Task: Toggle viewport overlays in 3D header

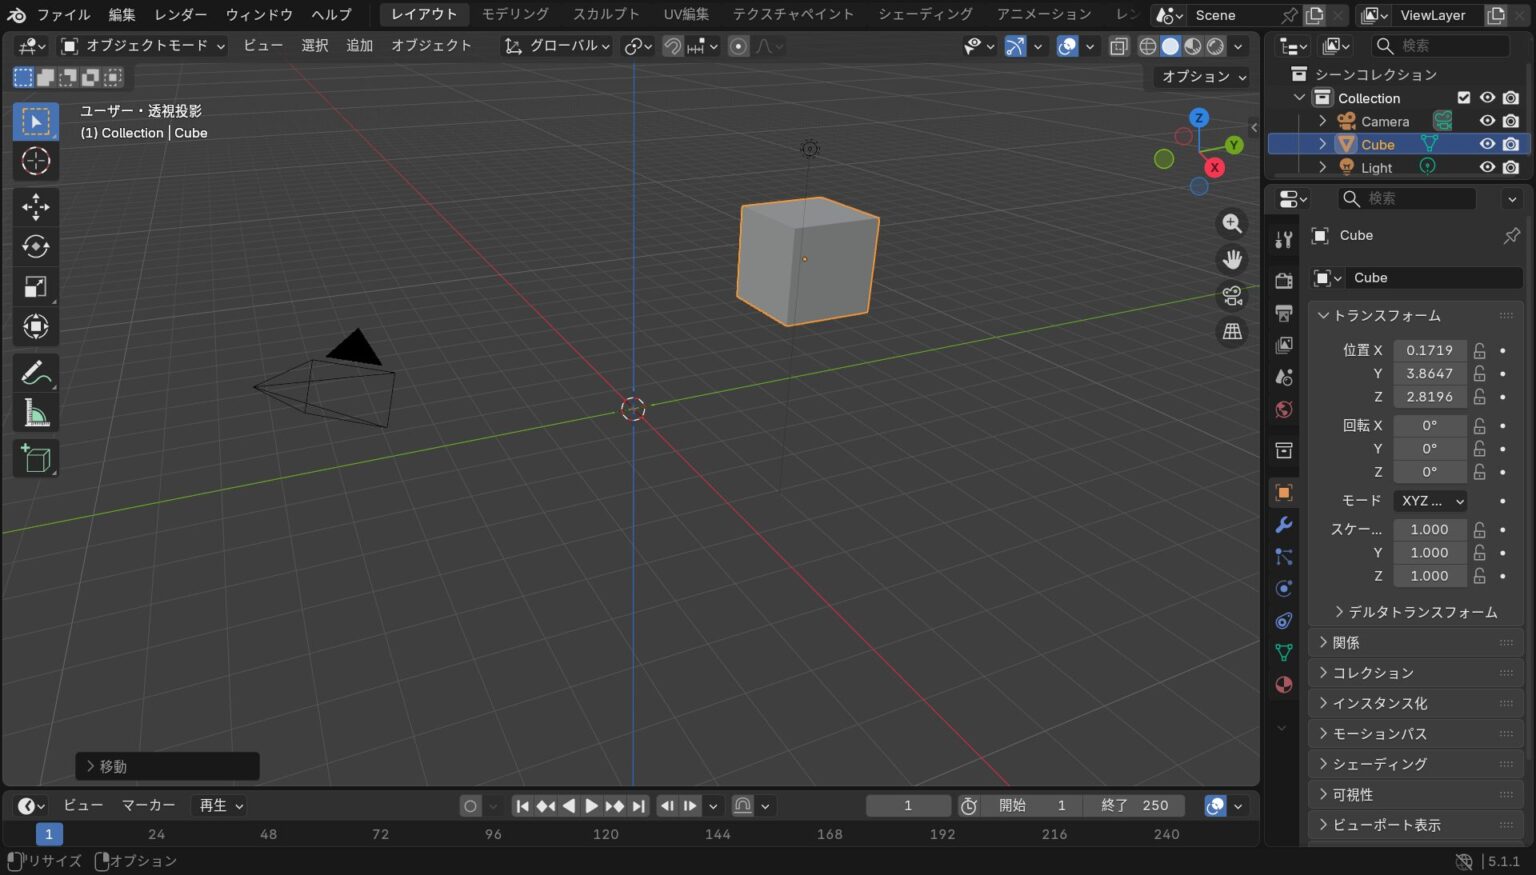Action: point(1067,46)
